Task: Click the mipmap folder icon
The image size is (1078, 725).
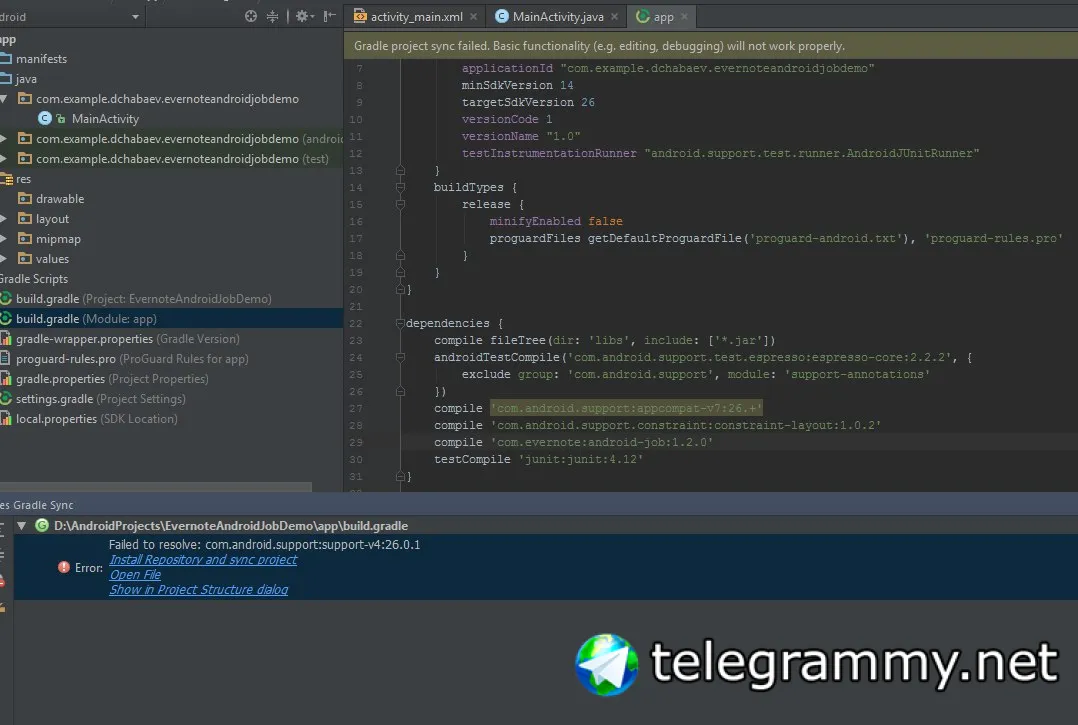Action: 25,238
